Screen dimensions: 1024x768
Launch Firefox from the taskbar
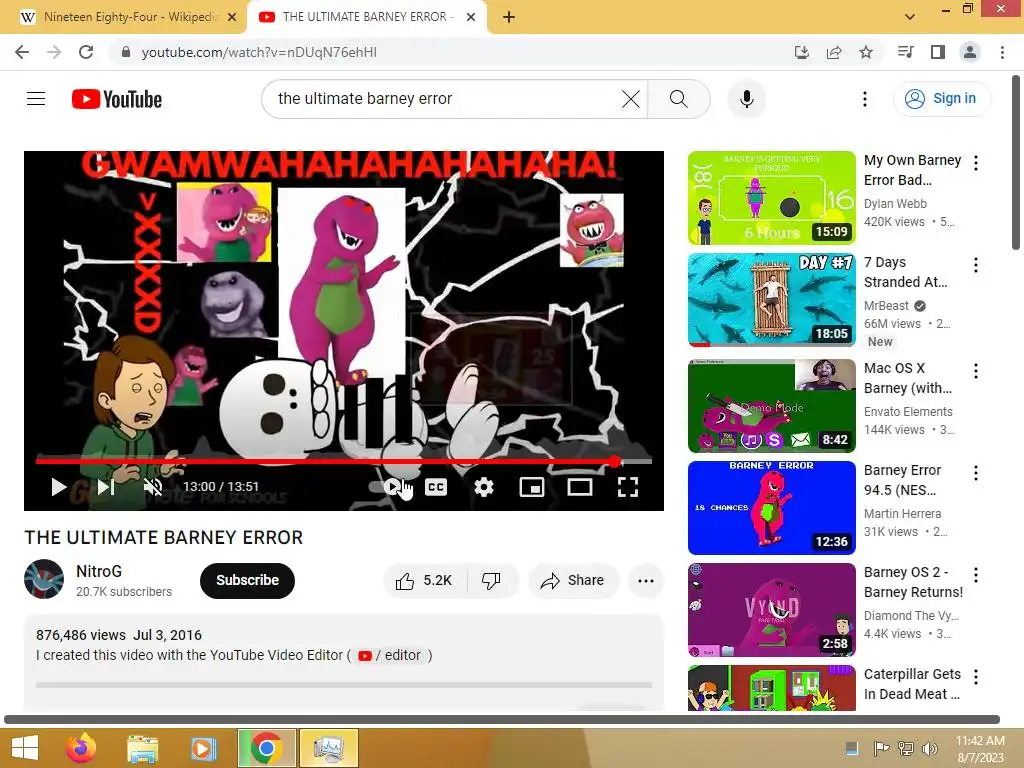(81, 748)
